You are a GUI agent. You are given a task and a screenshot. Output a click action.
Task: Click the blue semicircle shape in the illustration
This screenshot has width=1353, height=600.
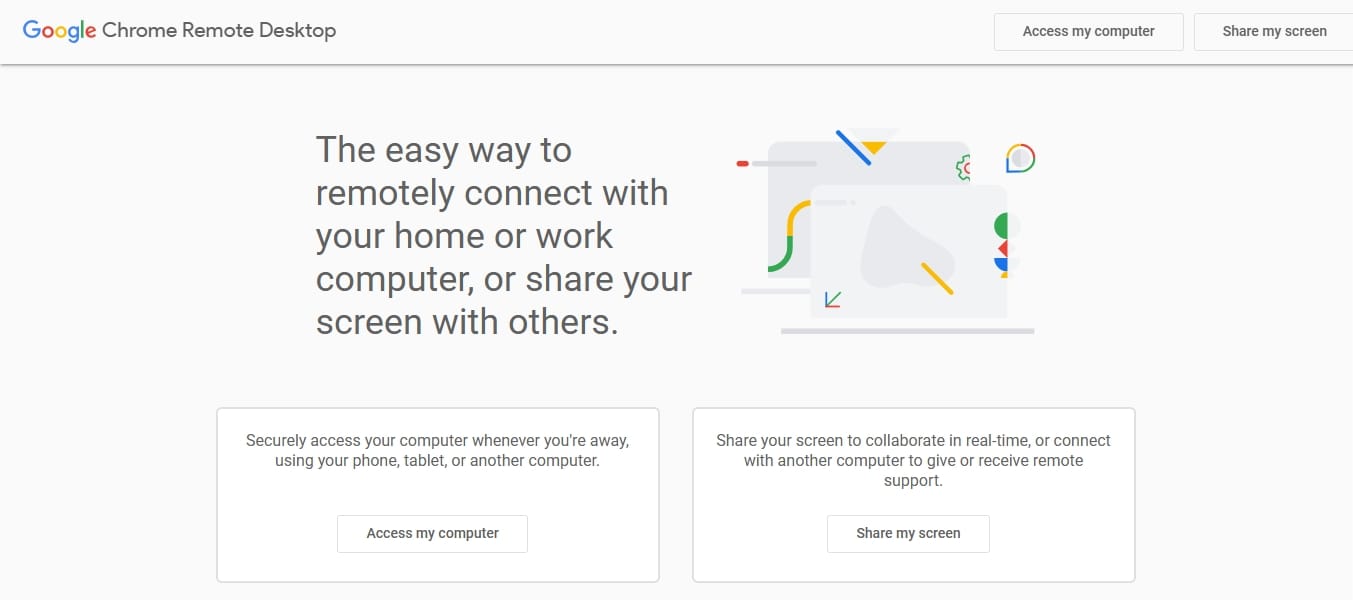click(1001, 265)
